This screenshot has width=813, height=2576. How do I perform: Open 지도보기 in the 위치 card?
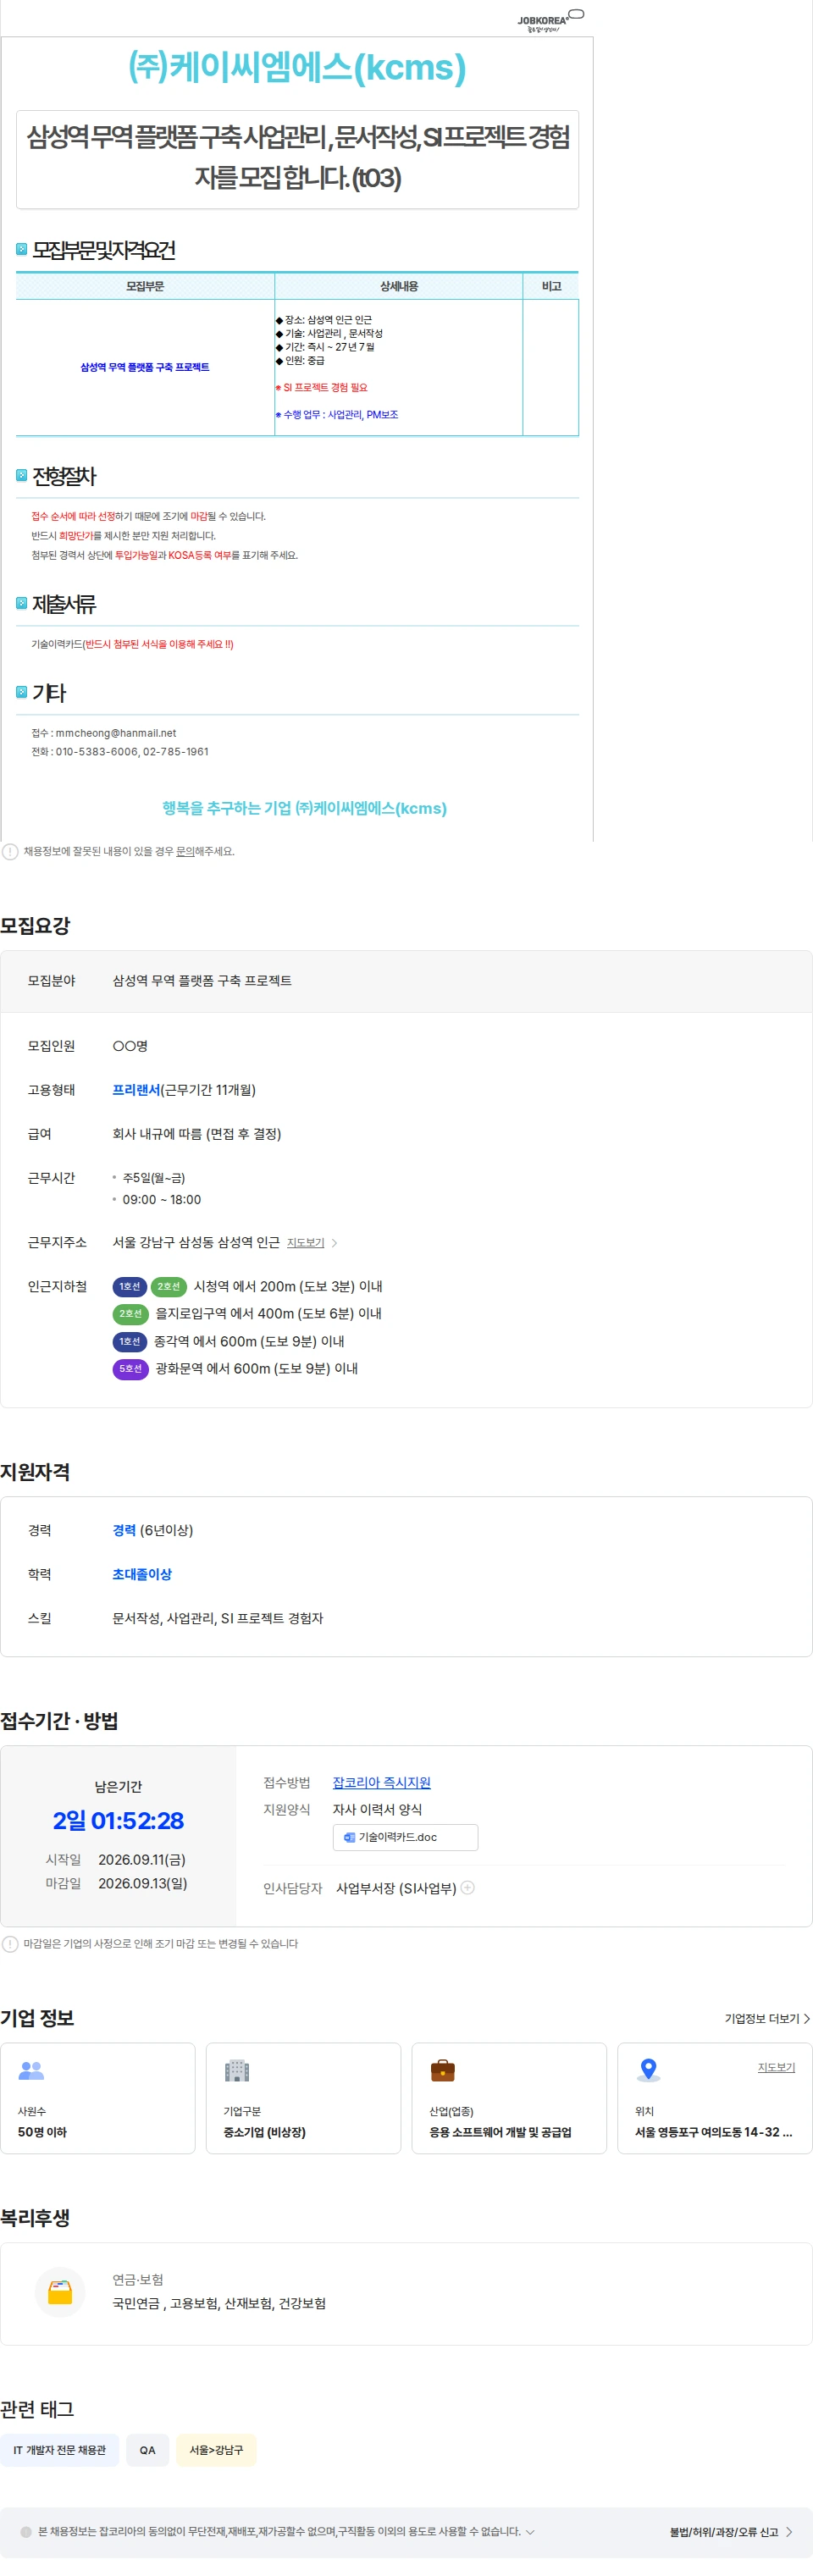[776, 2067]
